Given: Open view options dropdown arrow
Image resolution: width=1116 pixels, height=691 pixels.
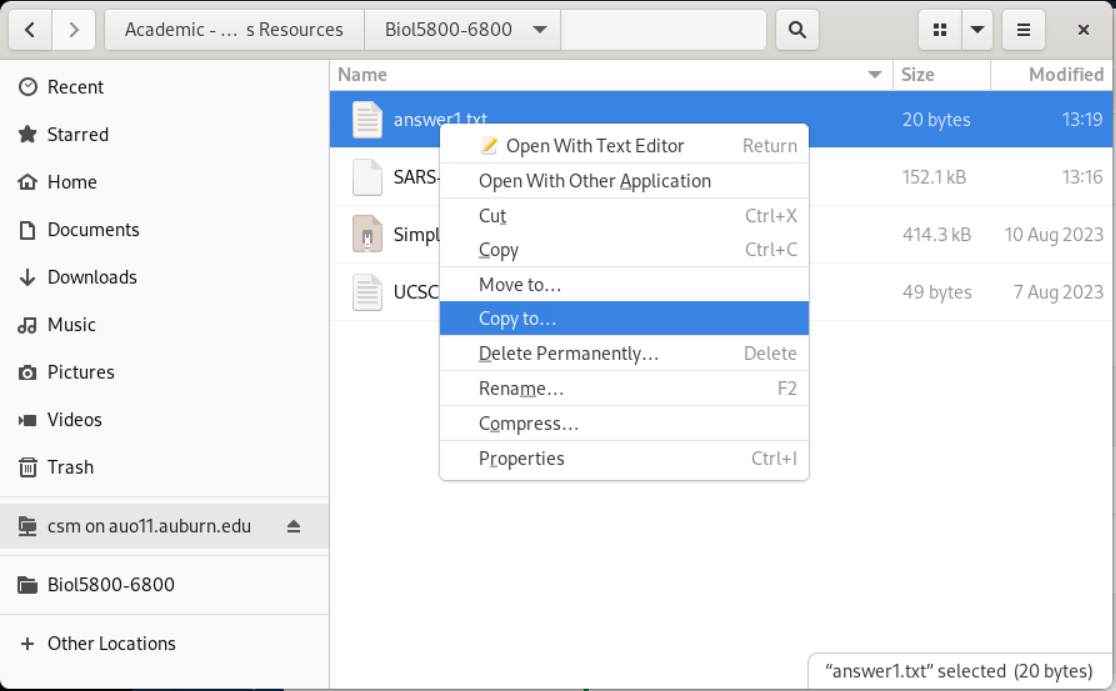Looking at the screenshot, I should (977, 30).
